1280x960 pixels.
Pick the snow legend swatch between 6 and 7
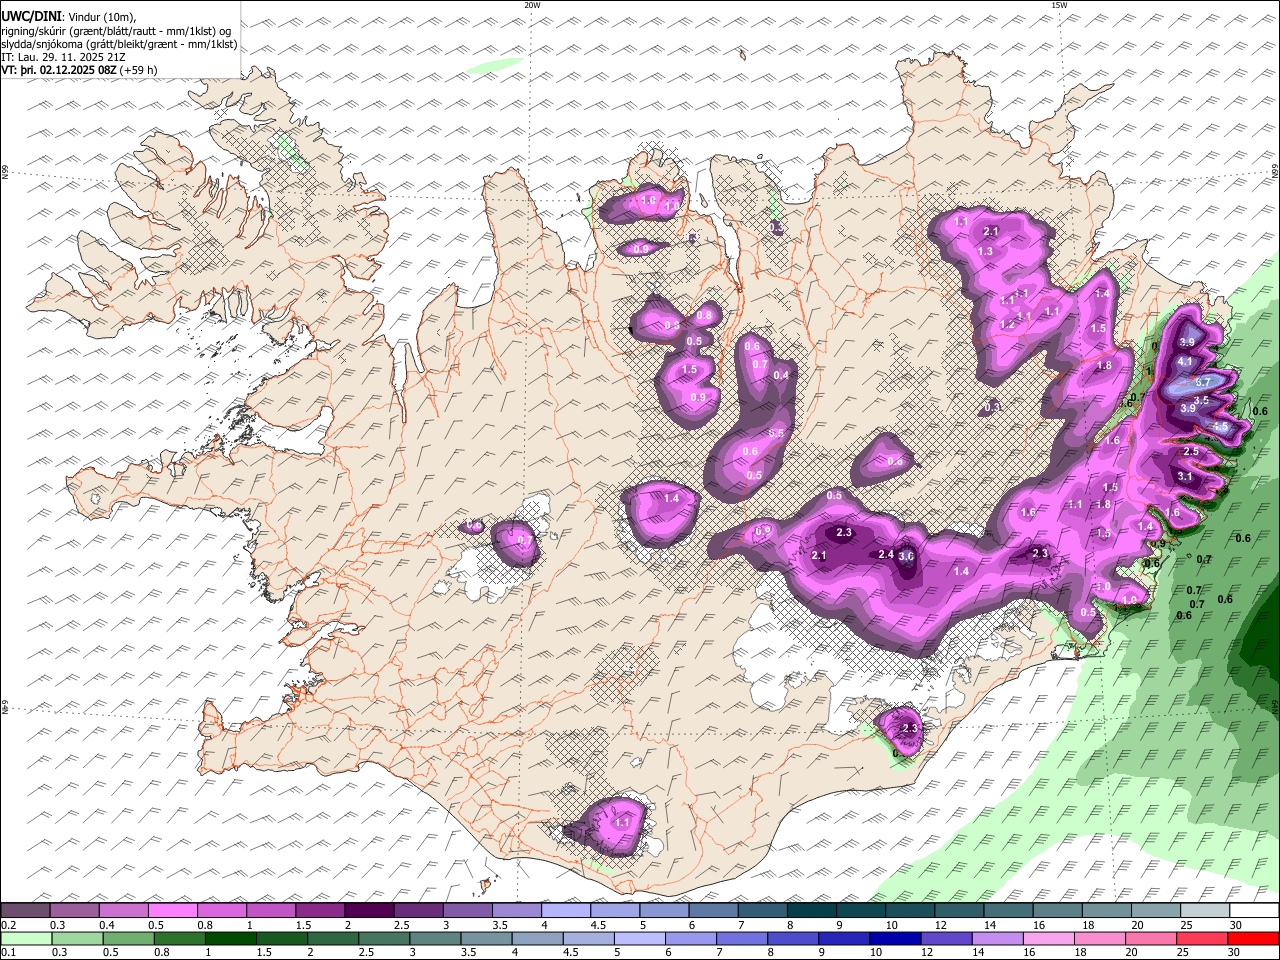pyautogui.click(x=713, y=911)
